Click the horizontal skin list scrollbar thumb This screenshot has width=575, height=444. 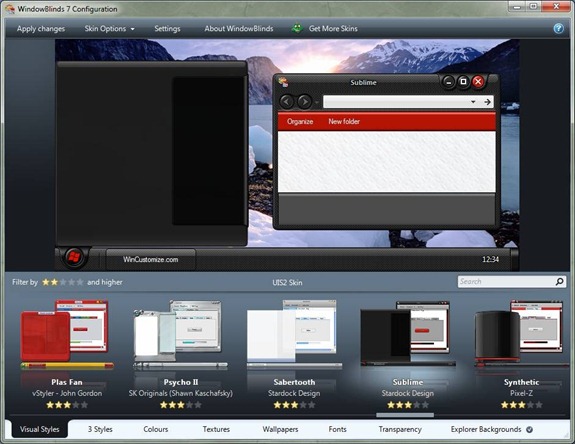(405, 415)
